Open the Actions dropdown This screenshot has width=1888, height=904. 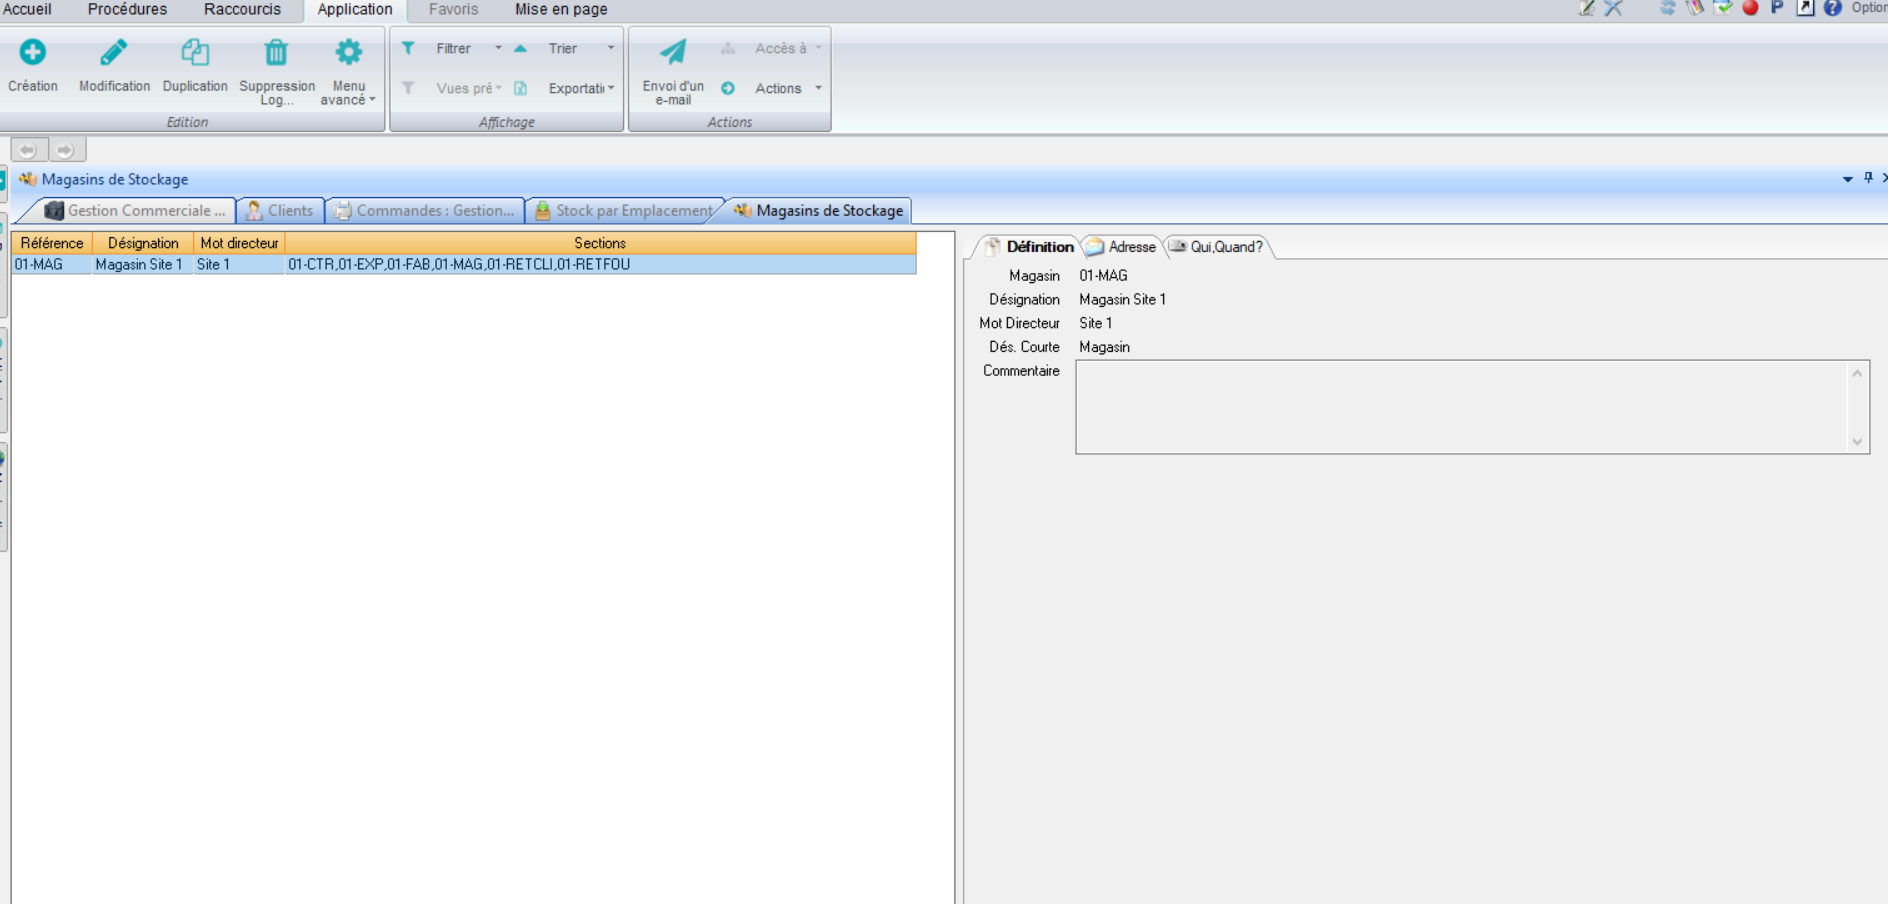point(818,88)
